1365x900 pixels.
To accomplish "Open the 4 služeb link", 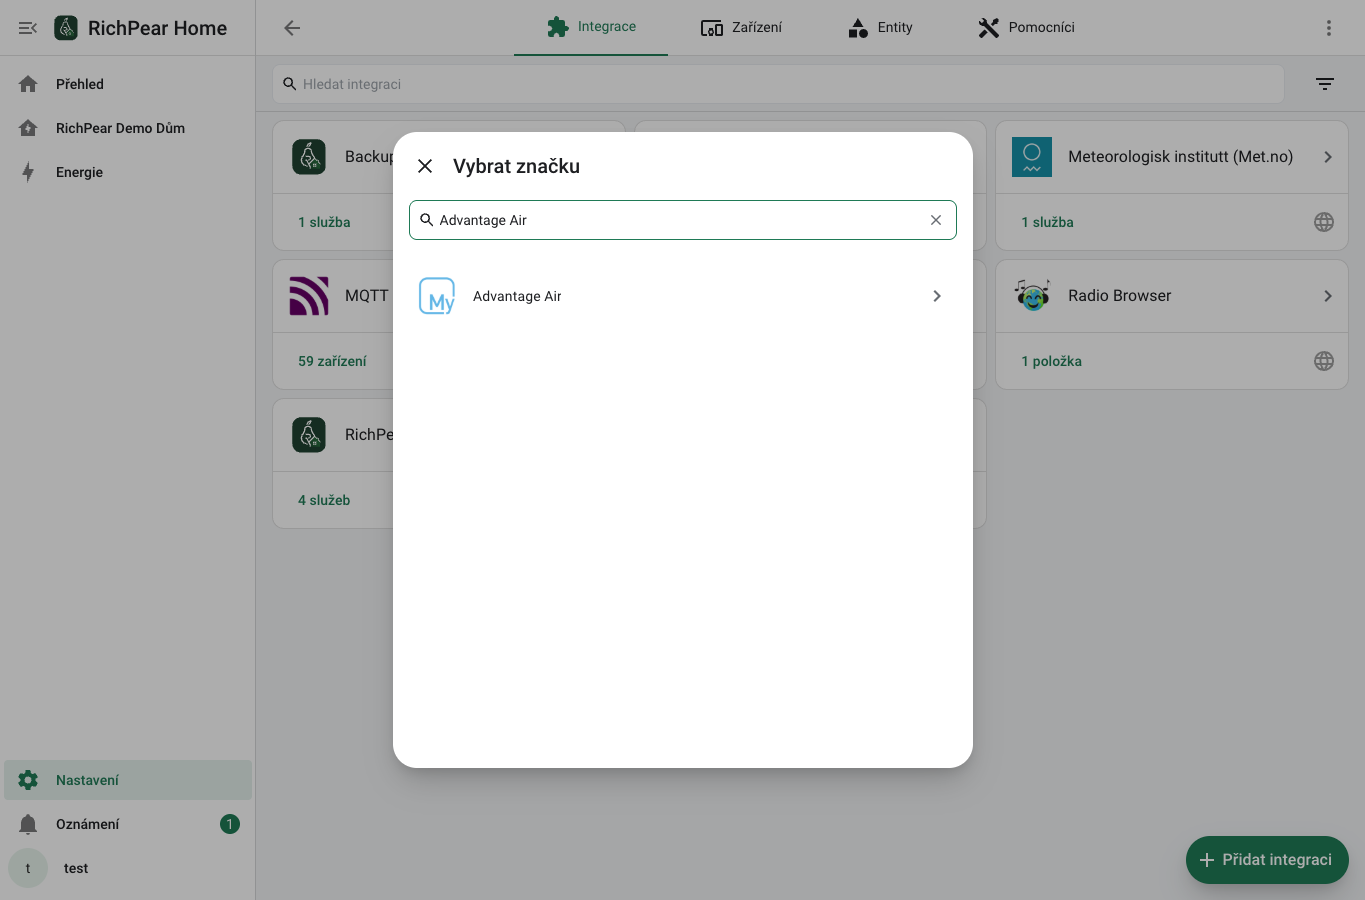I will tap(324, 500).
